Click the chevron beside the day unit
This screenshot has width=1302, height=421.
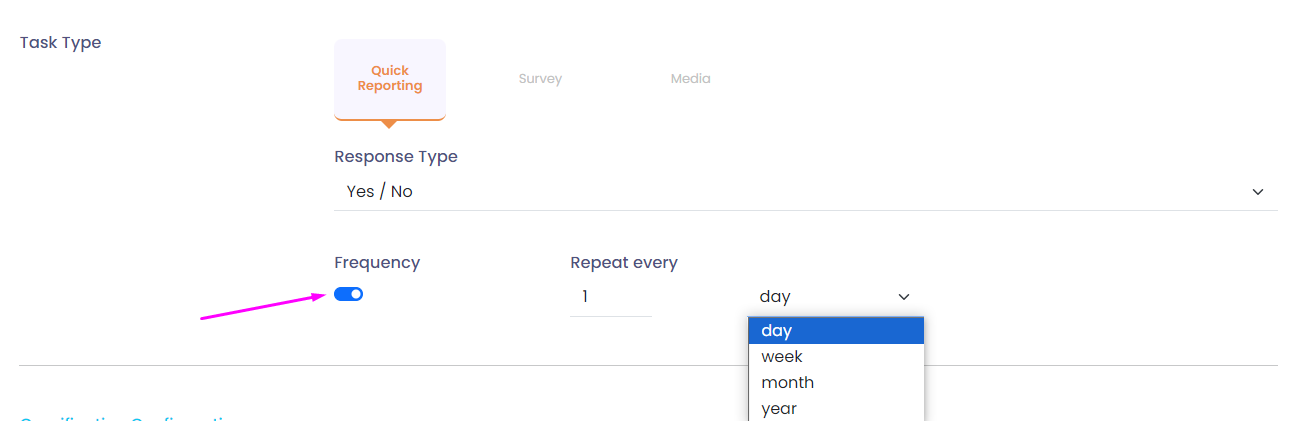tap(904, 297)
